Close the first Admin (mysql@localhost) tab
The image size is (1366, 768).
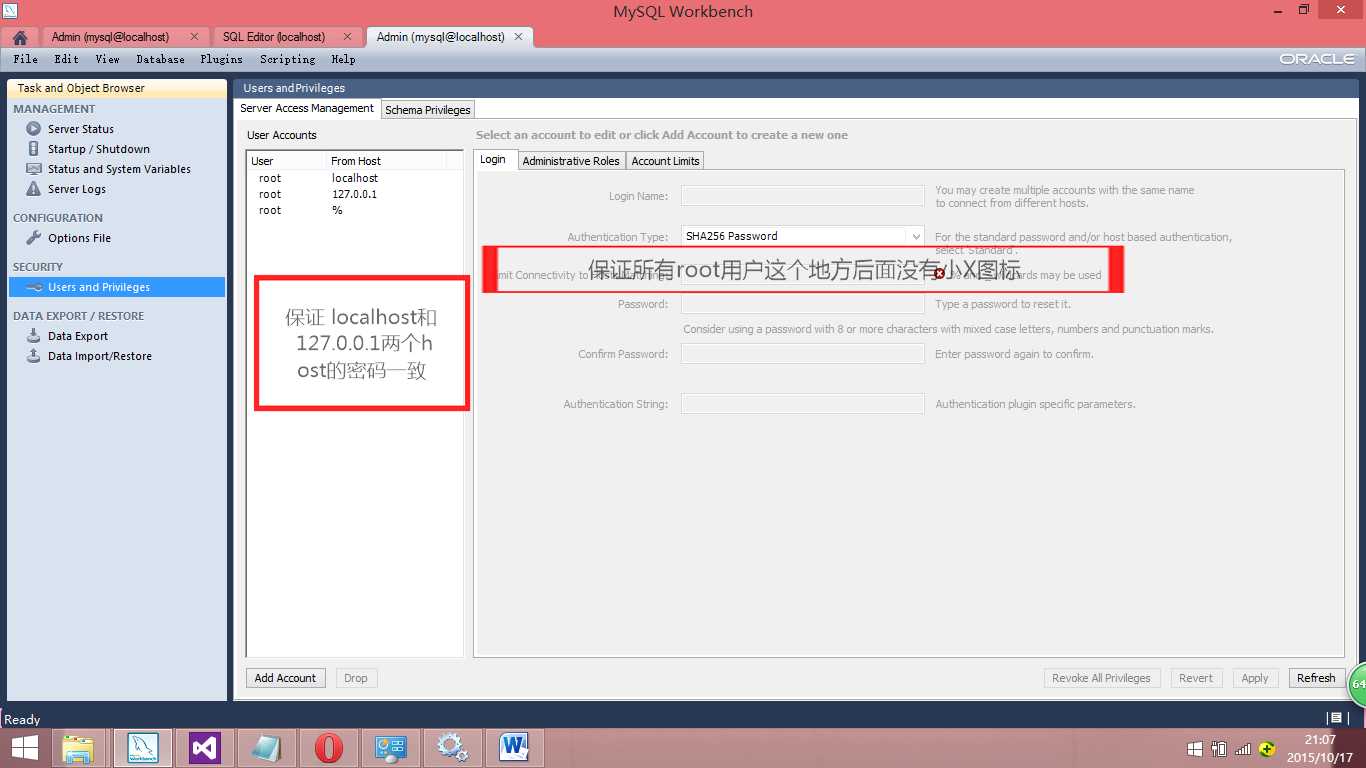[x=194, y=37]
